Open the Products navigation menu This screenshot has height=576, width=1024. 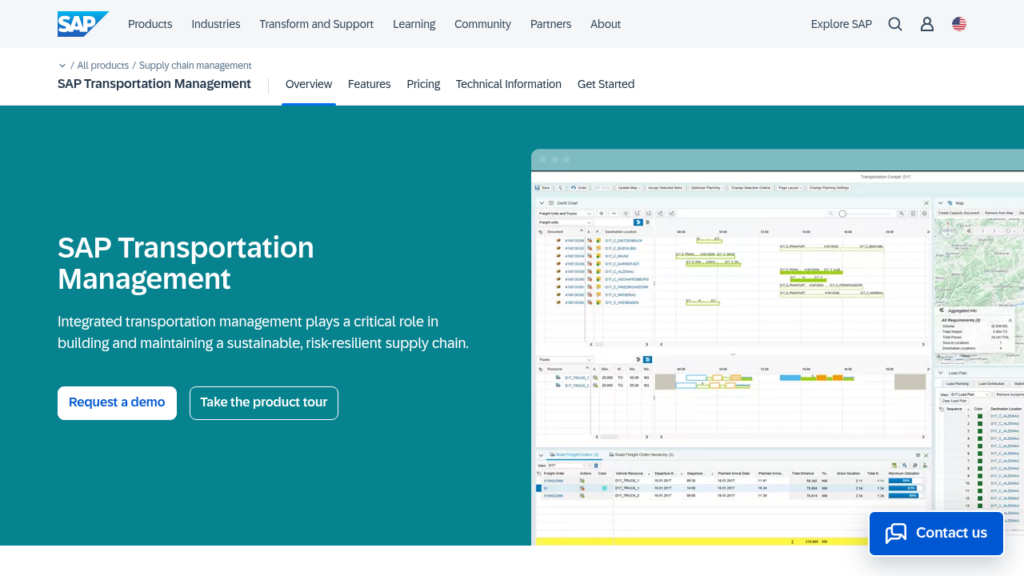click(150, 24)
